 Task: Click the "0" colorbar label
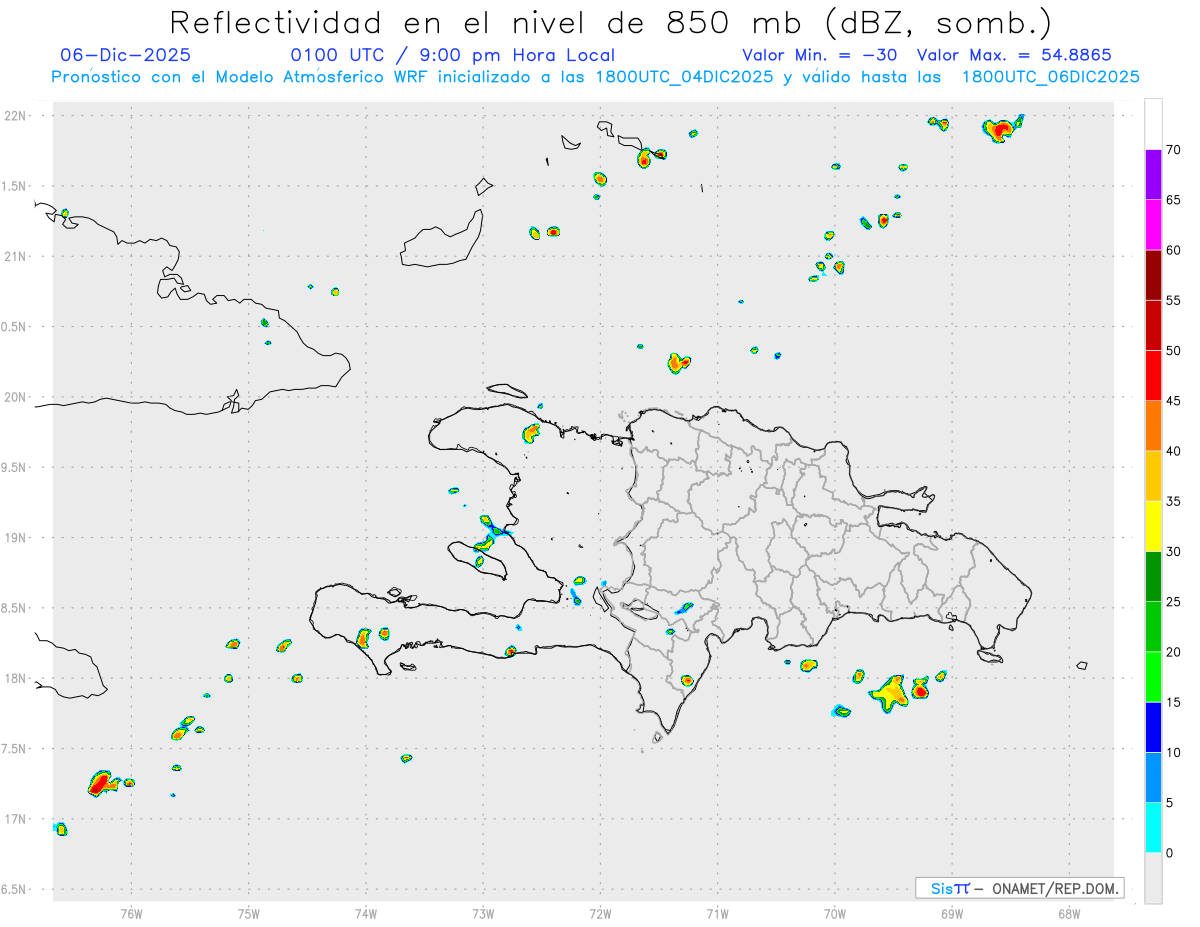[1169, 853]
